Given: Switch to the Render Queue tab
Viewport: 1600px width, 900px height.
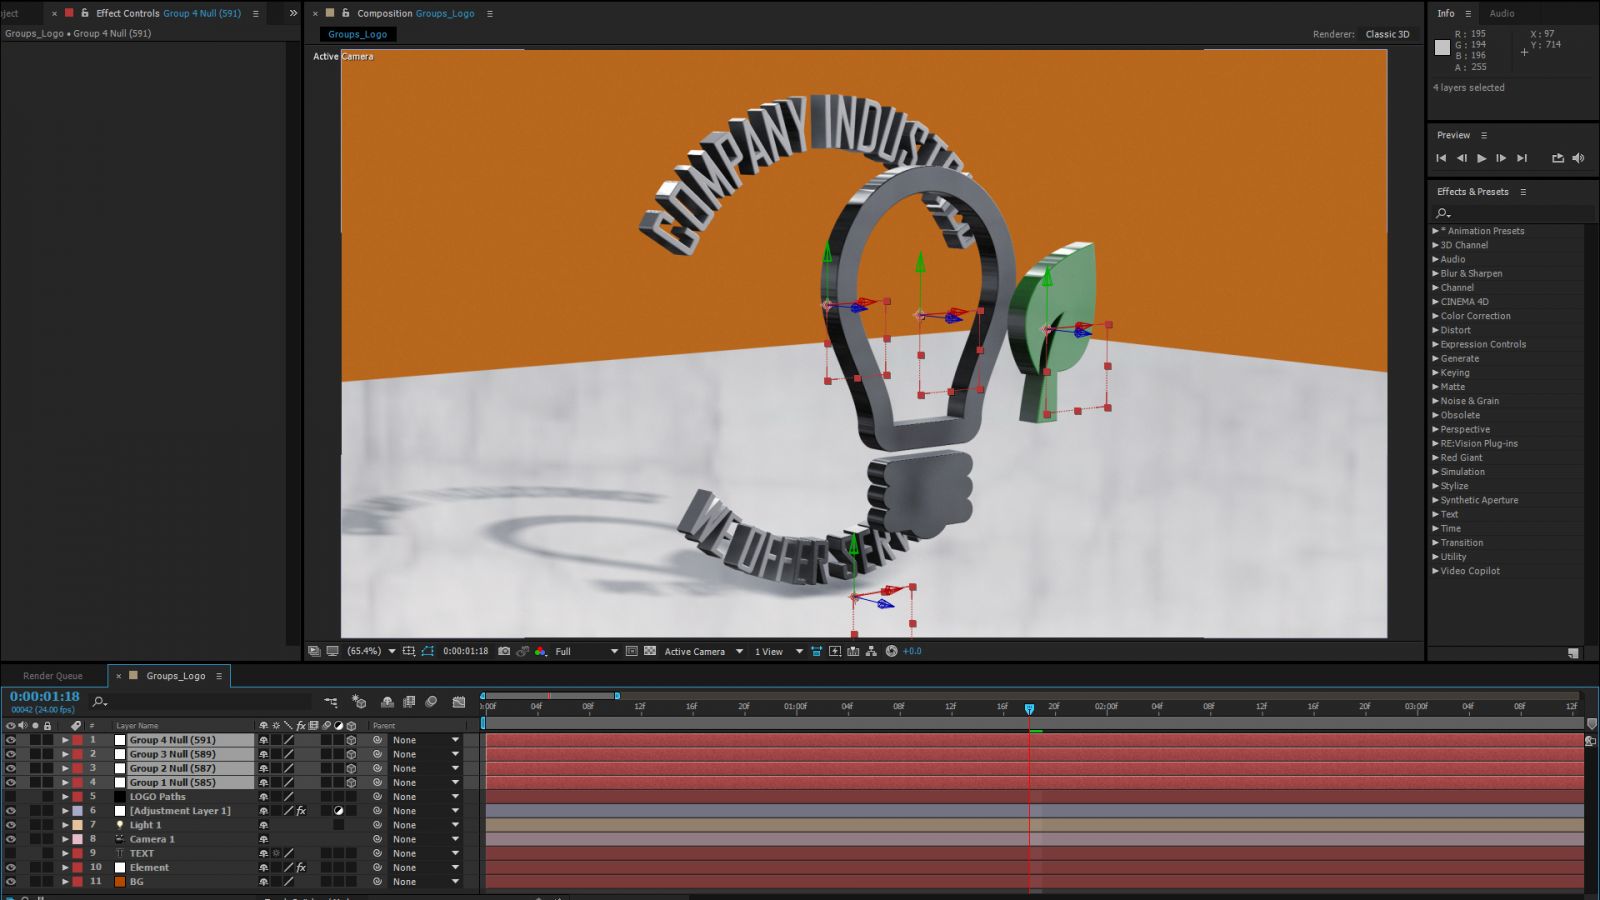Looking at the screenshot, I should pyautogui.click(x=52, y=675).
